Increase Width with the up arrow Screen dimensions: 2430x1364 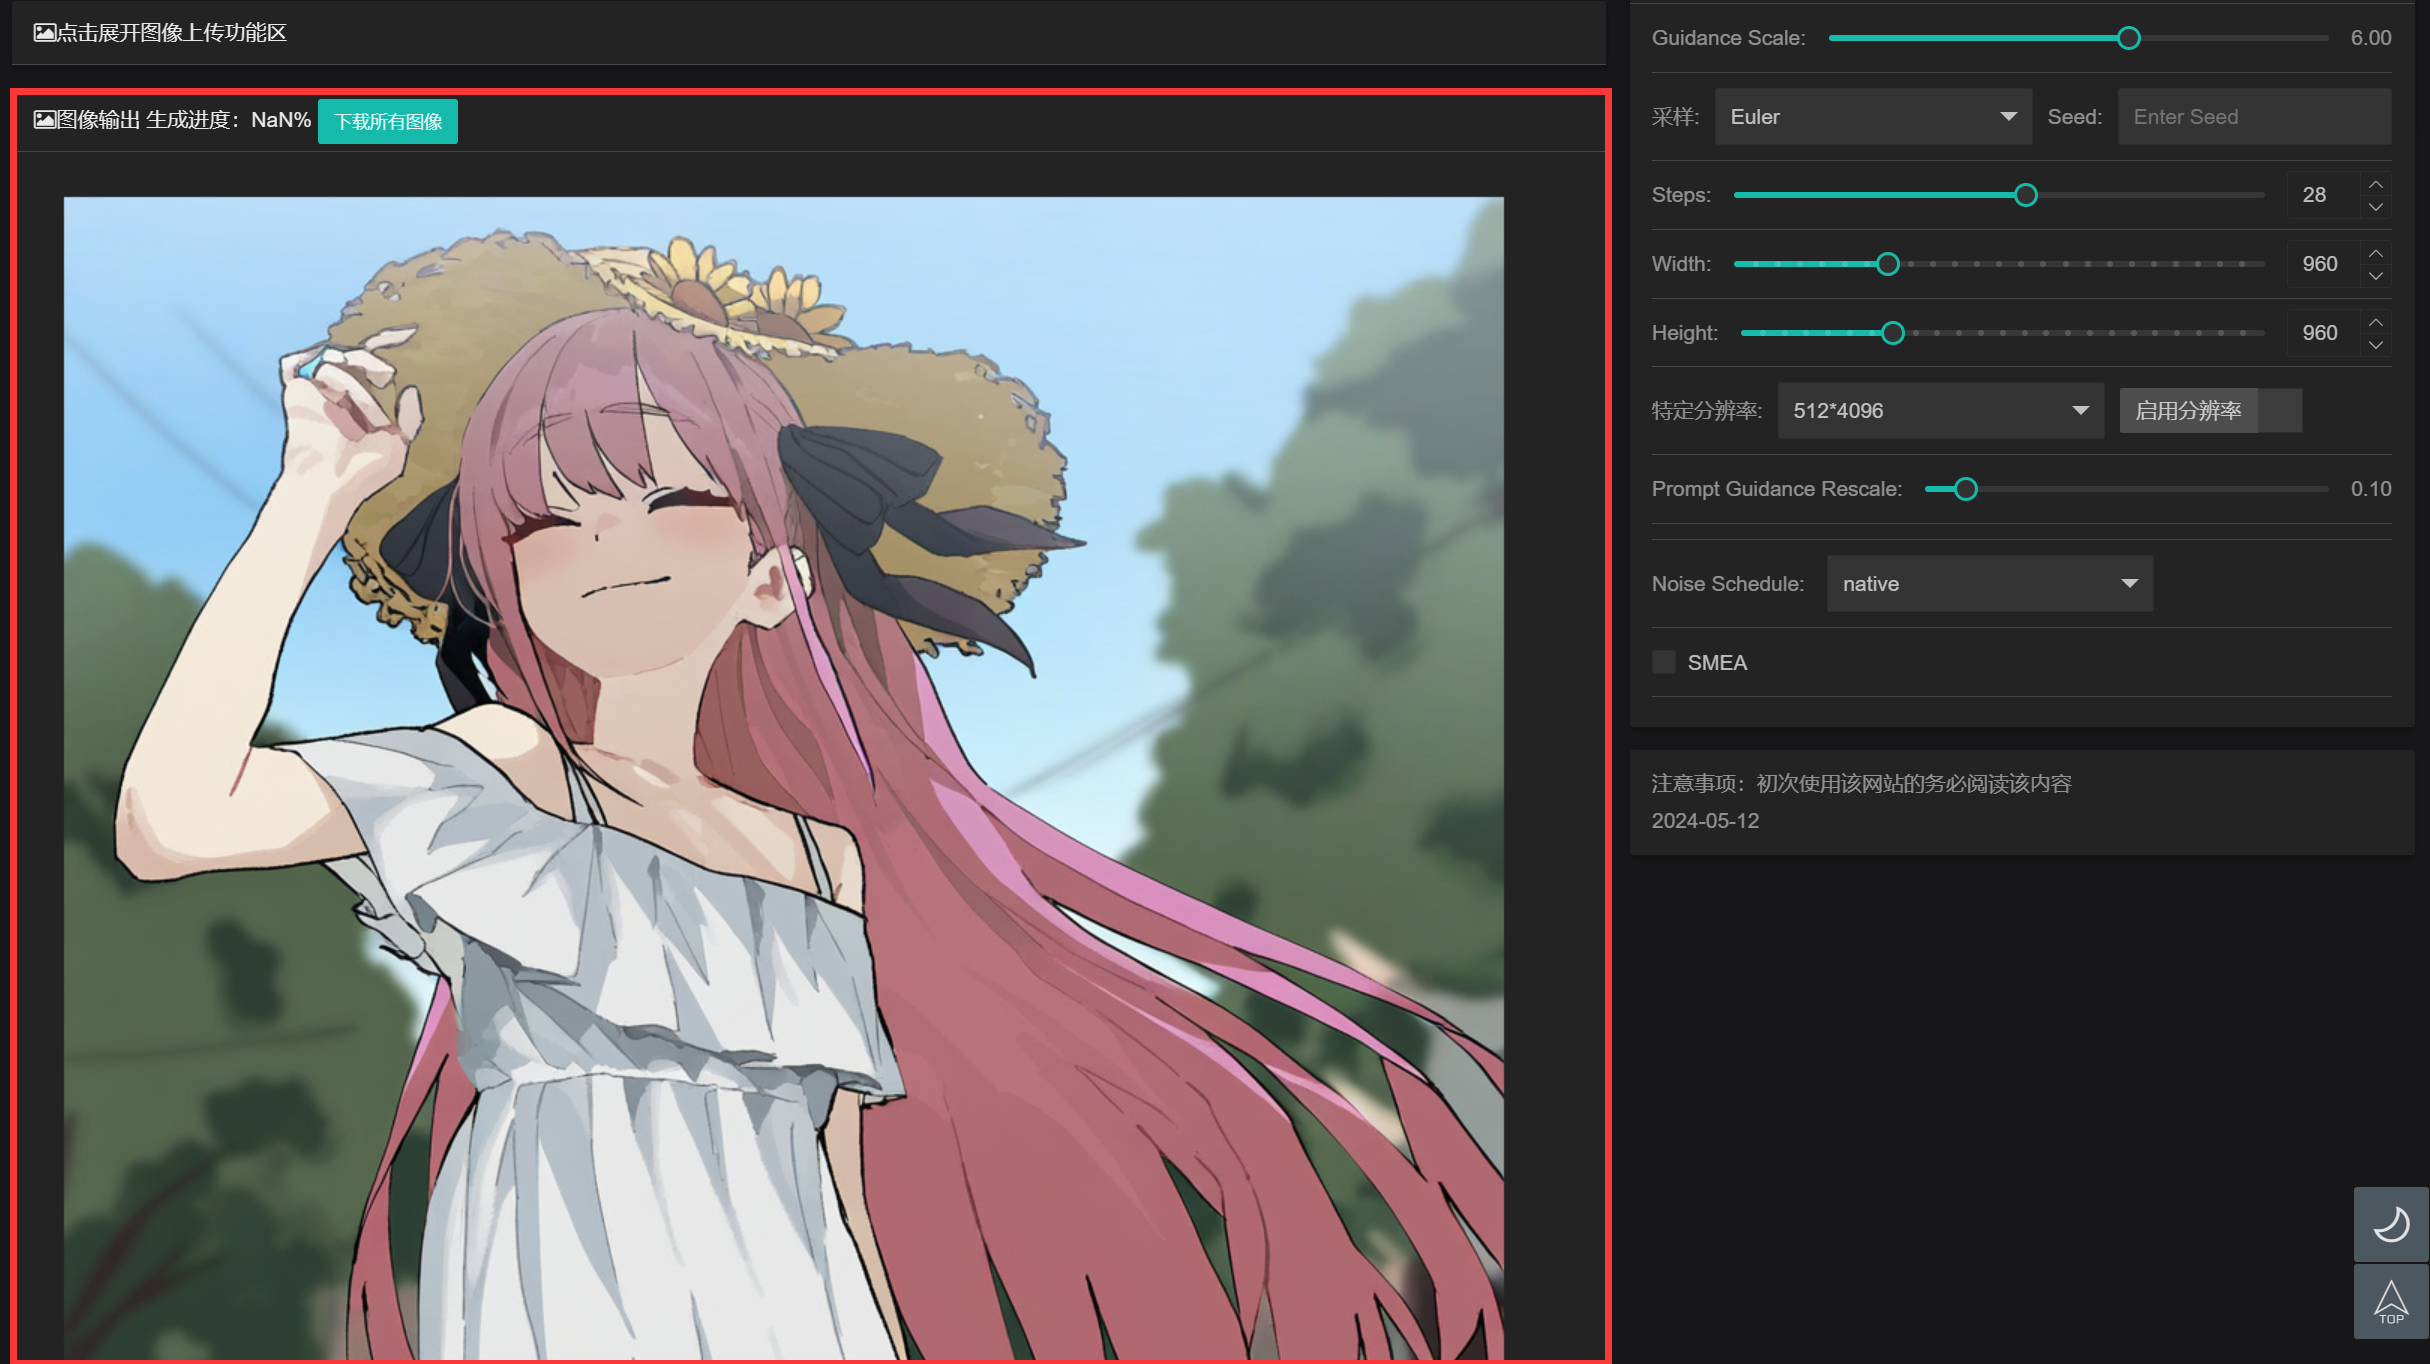point(2376,253)
